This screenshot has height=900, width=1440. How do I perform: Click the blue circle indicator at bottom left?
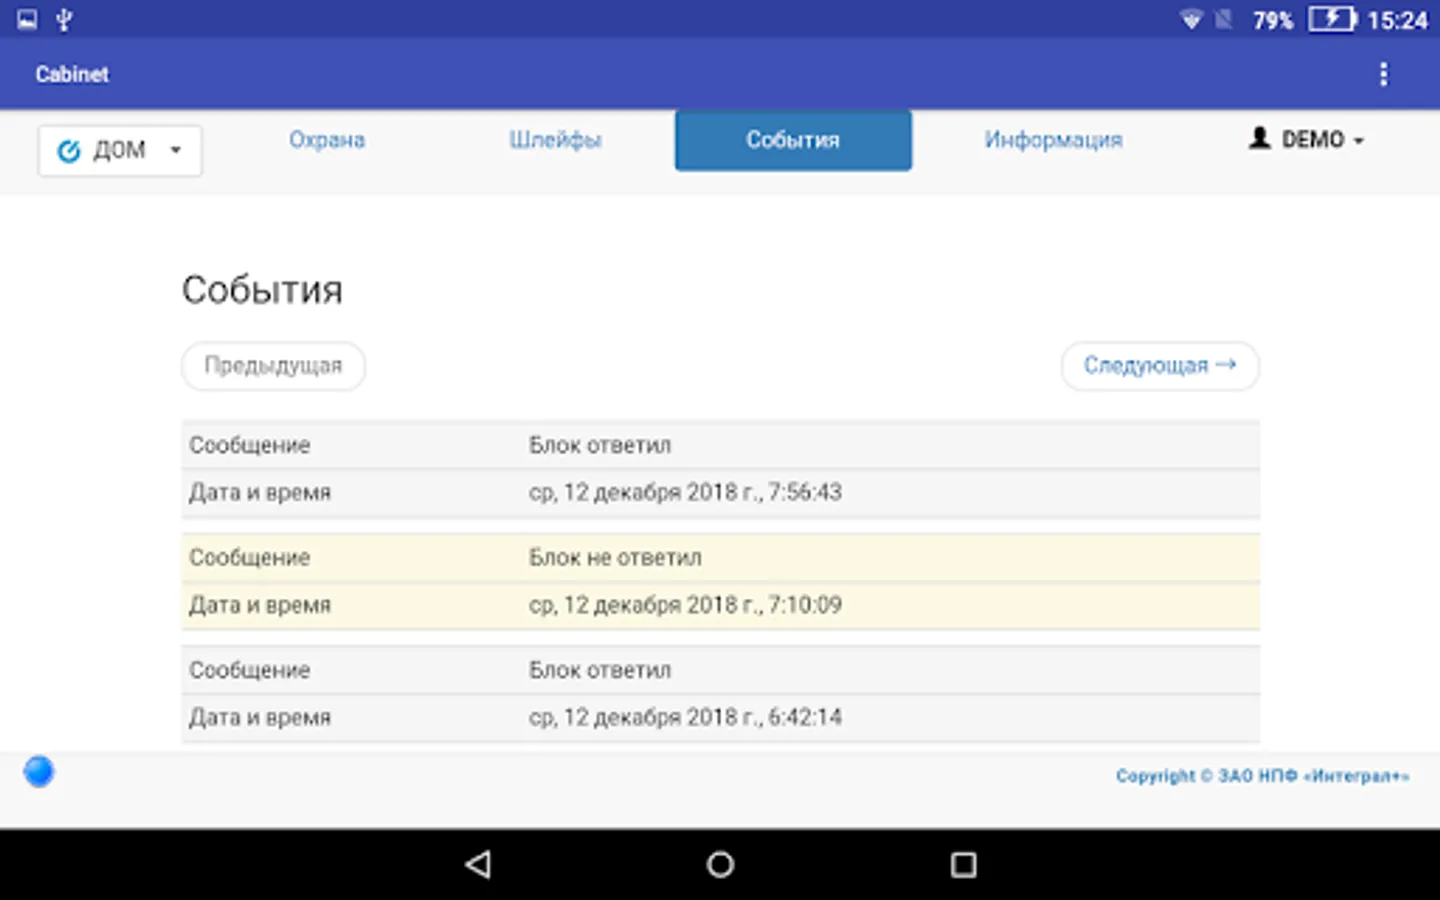[x=39, y=772]
